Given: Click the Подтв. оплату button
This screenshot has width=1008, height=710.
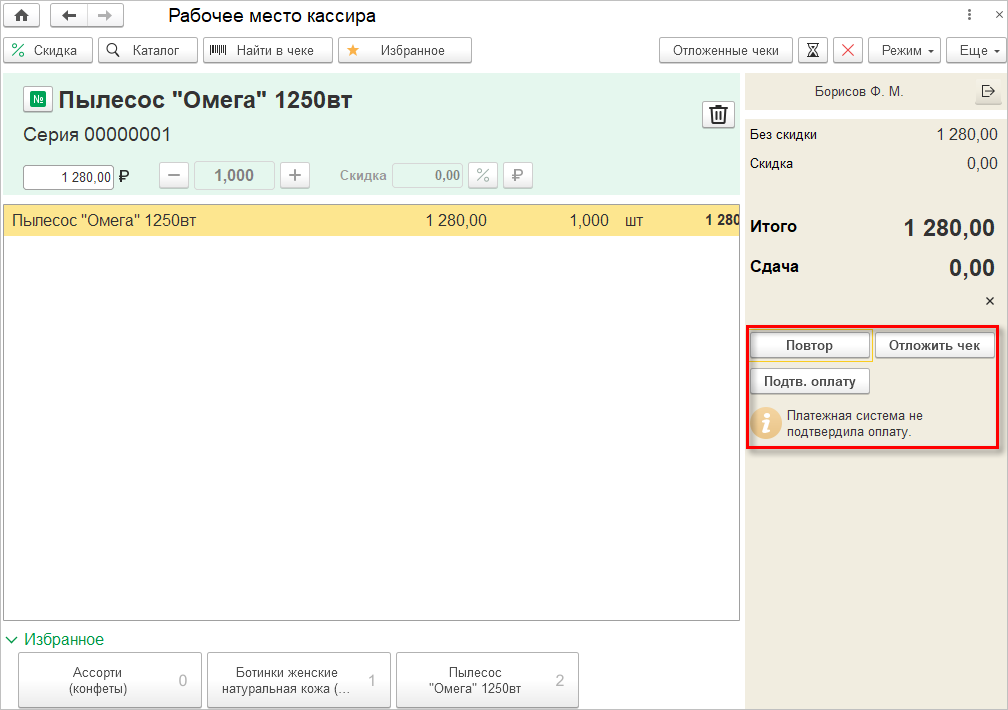Looking at the screenshot, I should pos(810,381).
